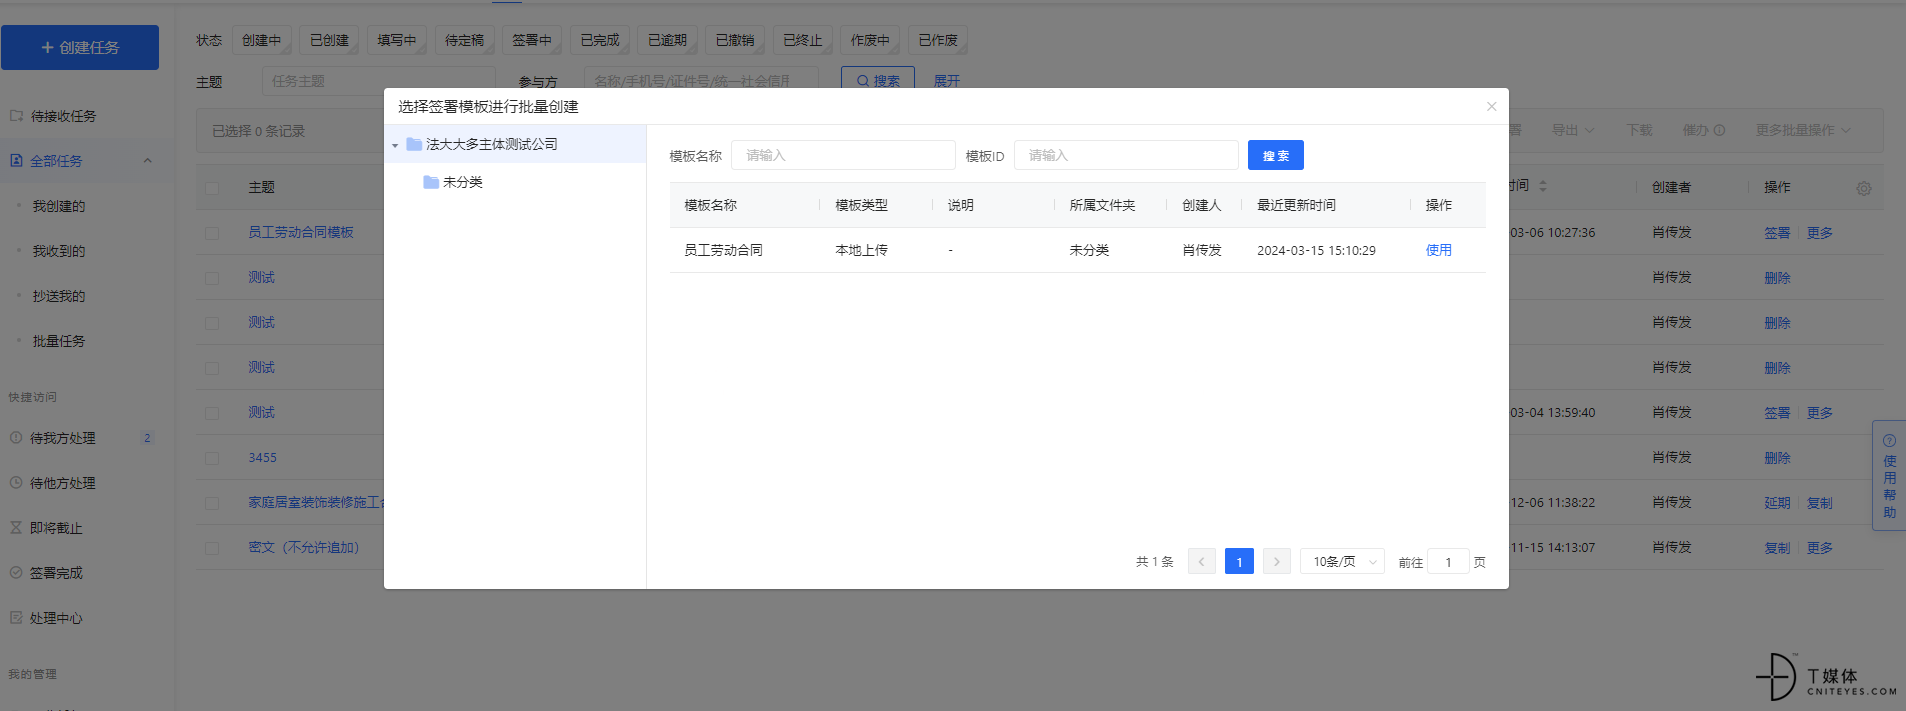Check the 员工劳动合同模板 row checkbox
1906x711 pixels.
pos(212,233)
